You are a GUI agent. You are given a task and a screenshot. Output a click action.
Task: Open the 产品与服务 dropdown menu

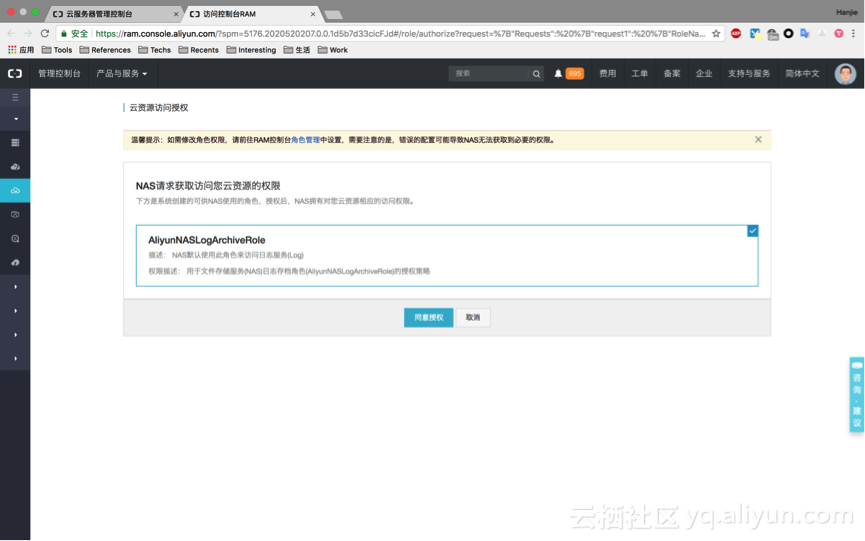121,73
